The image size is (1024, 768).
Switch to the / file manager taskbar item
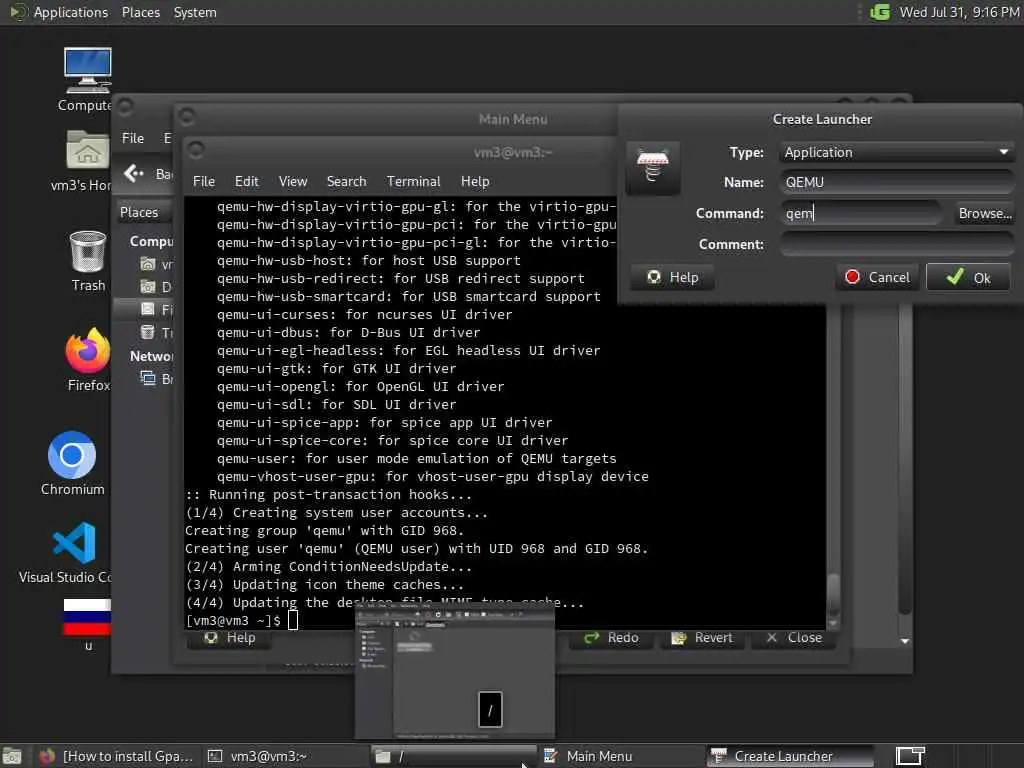pyautogui.click(x=453, y=756)
